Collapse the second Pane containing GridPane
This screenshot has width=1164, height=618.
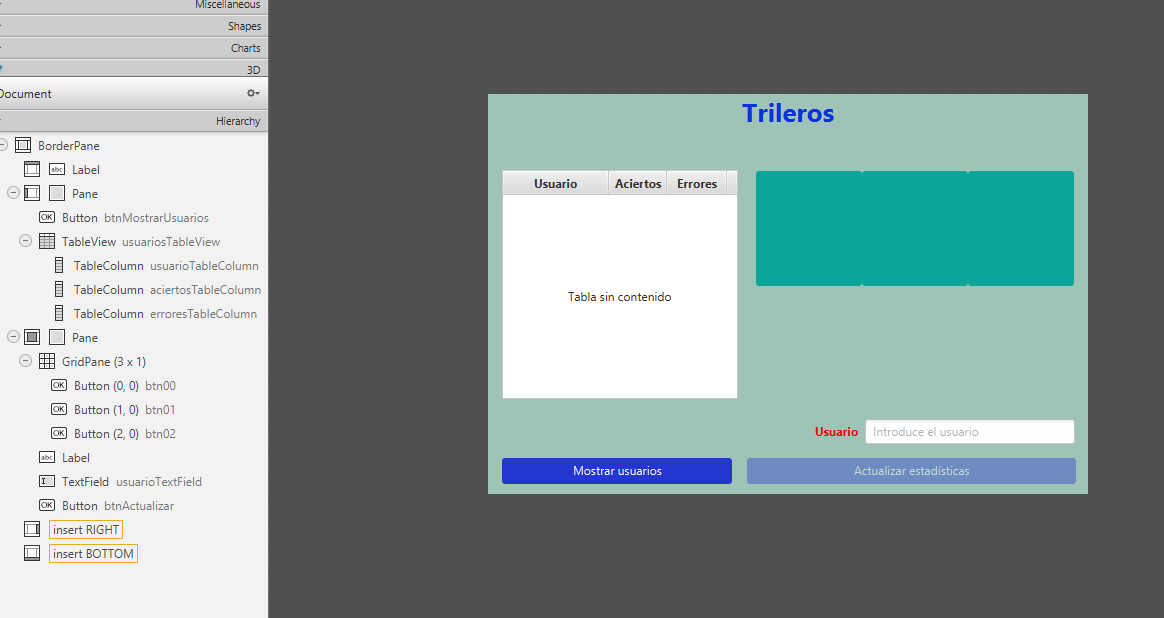click(x=13, y=336)
